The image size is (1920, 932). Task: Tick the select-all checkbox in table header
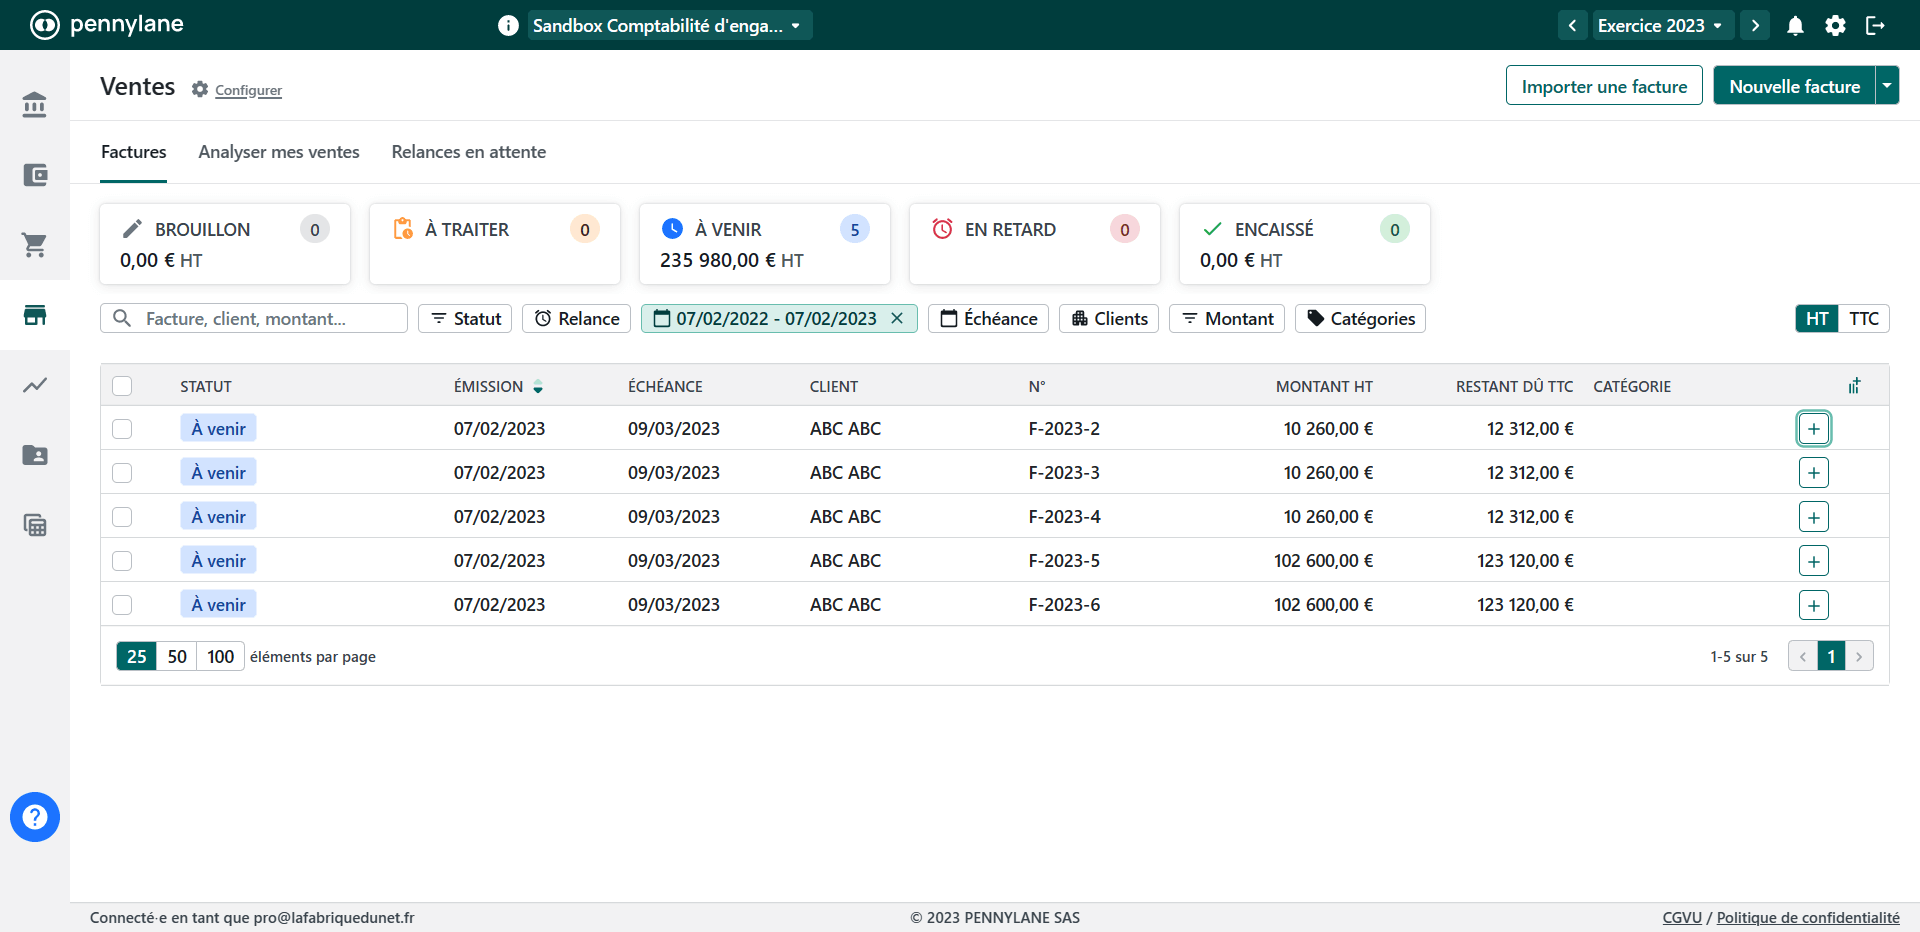122,386
